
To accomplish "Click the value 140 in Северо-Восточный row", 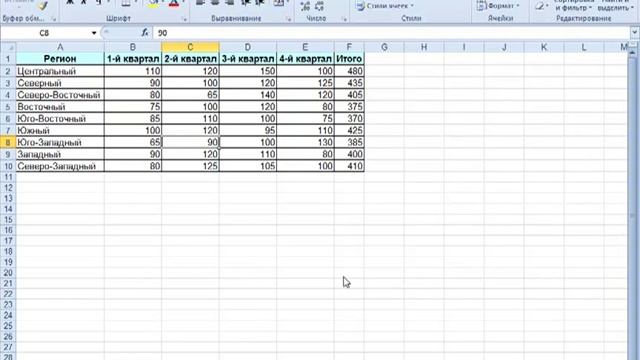I will (x=248, y=95).
